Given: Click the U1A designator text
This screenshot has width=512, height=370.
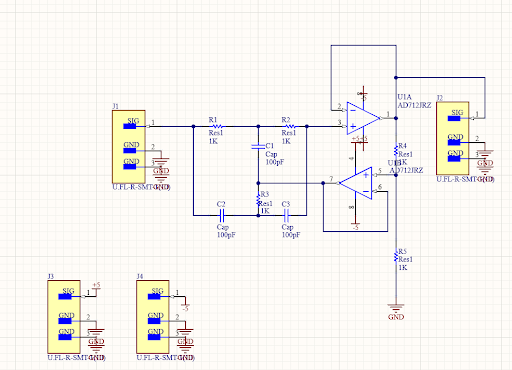Looking at the screenshot, I should point(404,97).
